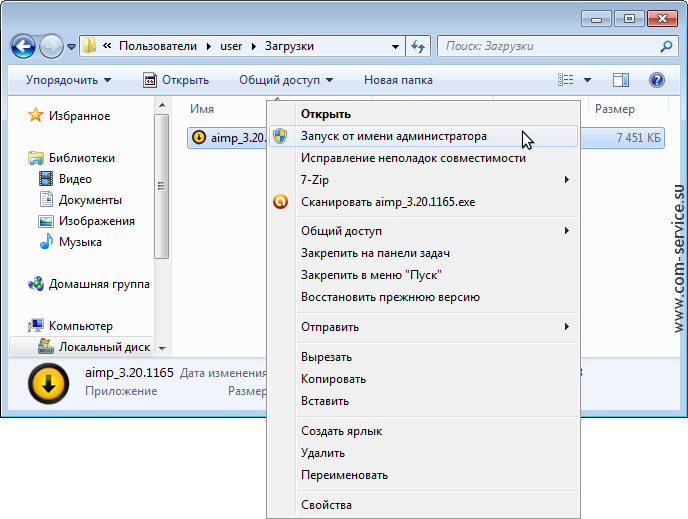The width and height of the screenshot is (688, 519).
Task: Click the large AIMP icon in details pane
Action: click(x=49, y=383)
